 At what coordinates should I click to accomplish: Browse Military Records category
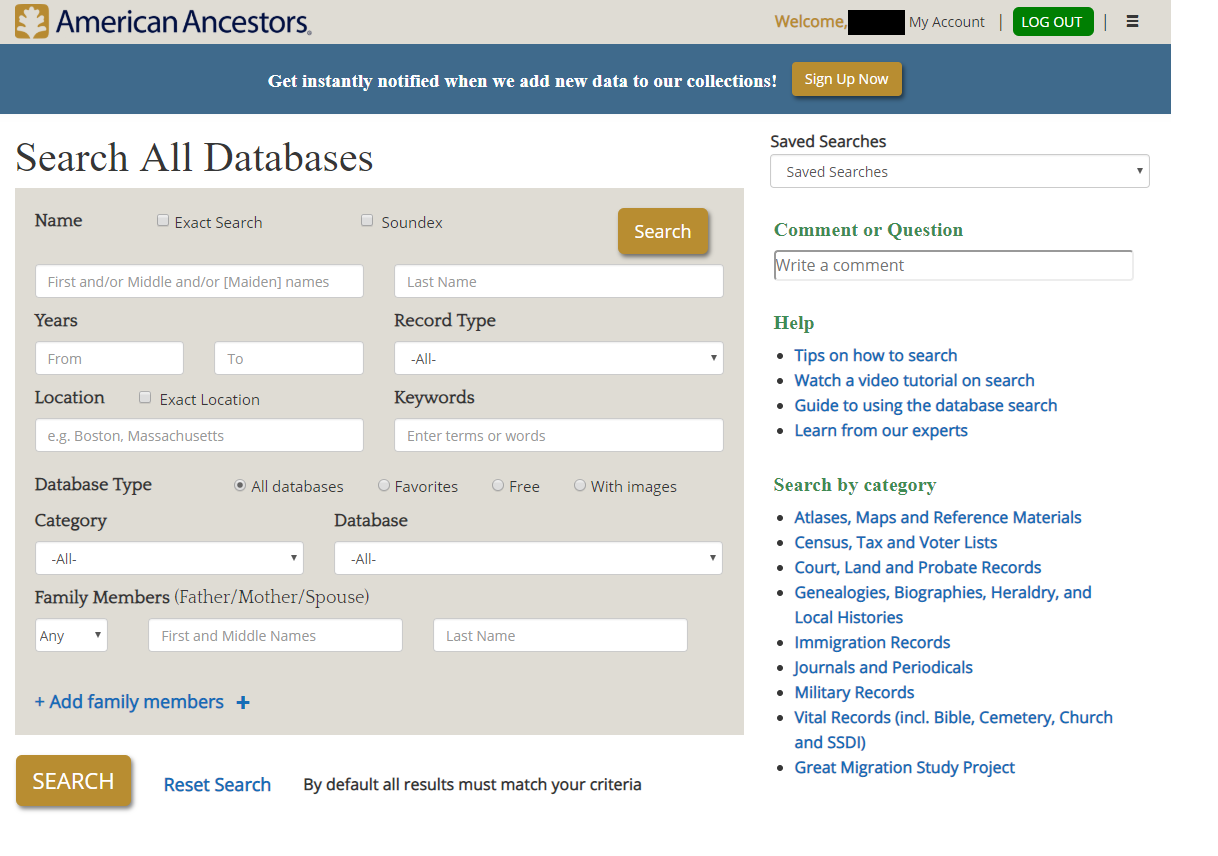pos(854,692)
